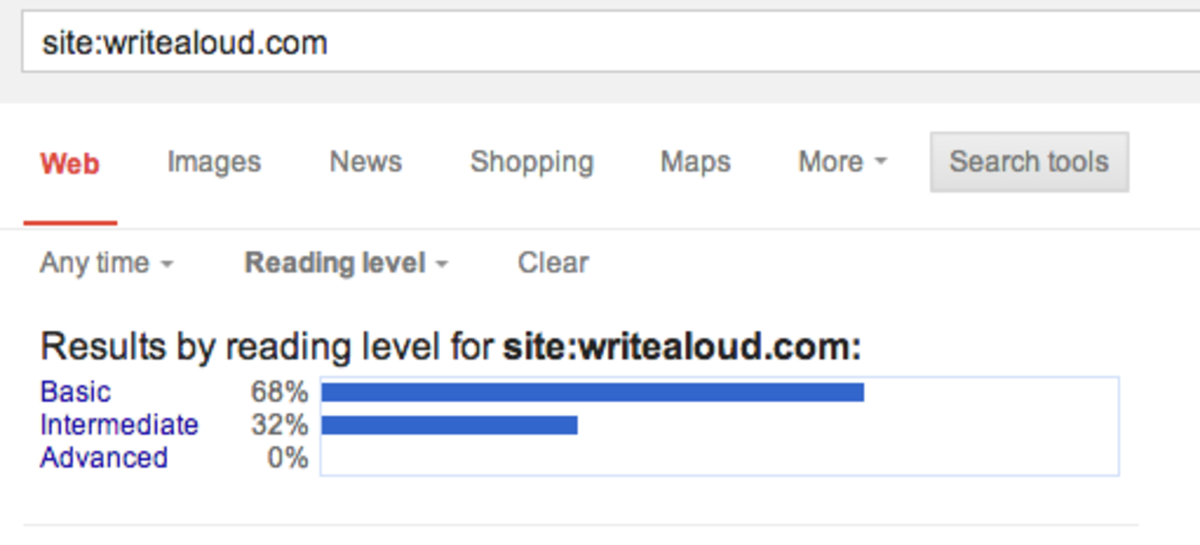Switch to the Images tab
The width and height of the screenshot is (1200, 545).
[x=214, y=162]
